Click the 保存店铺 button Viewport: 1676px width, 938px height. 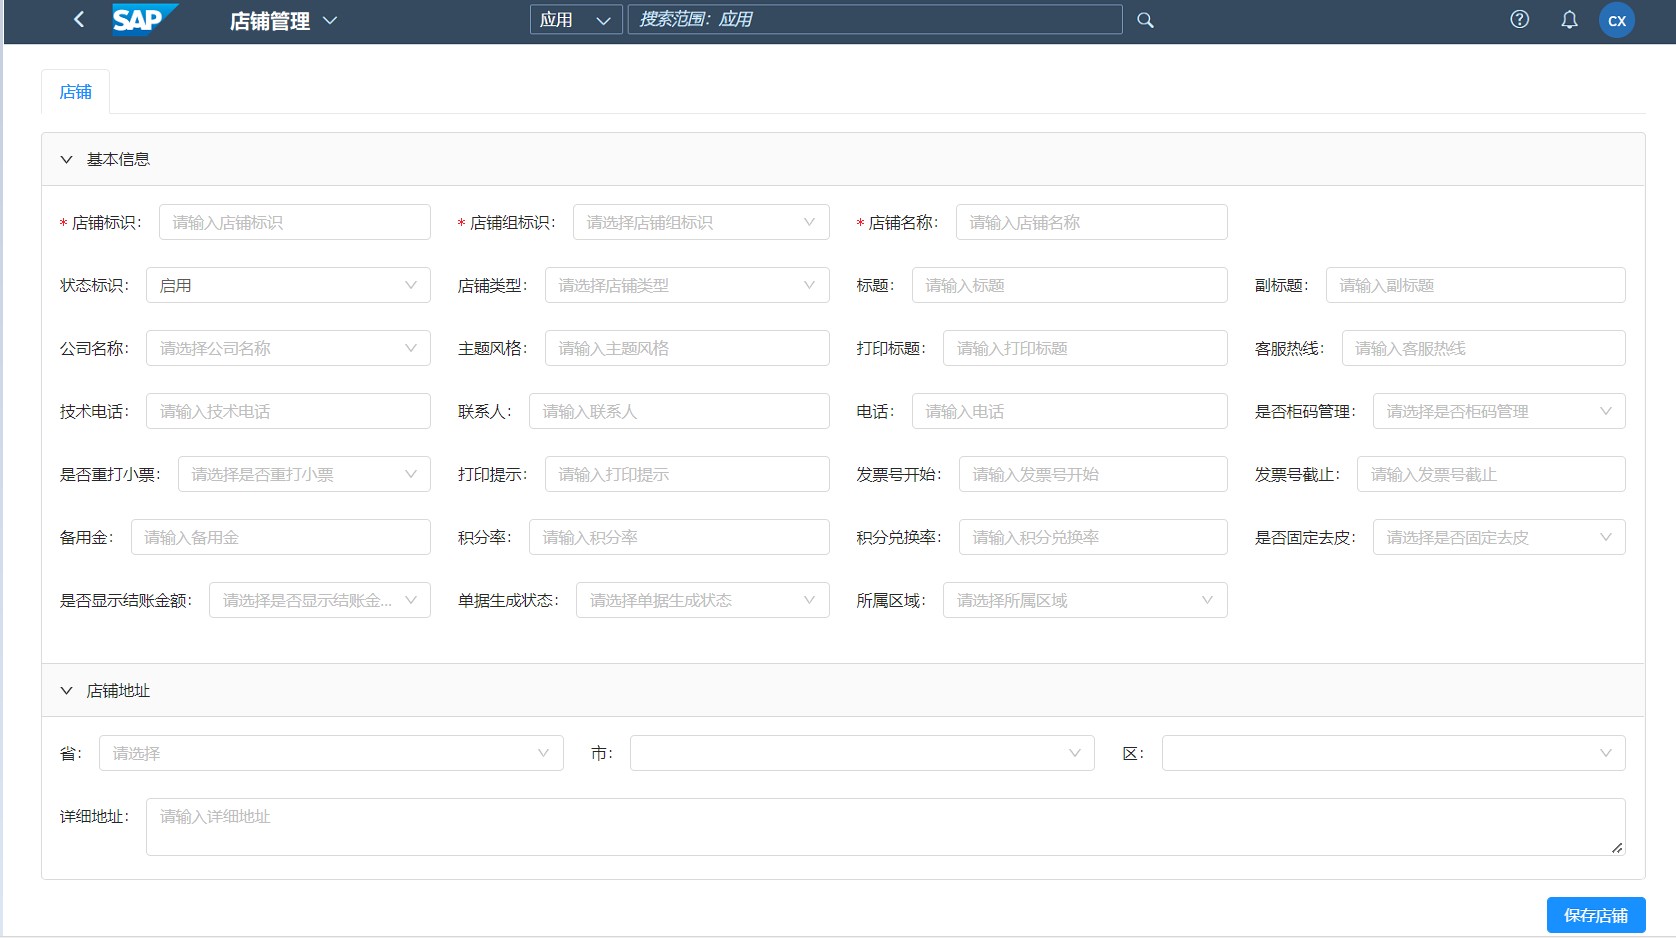pos(1596,915)
